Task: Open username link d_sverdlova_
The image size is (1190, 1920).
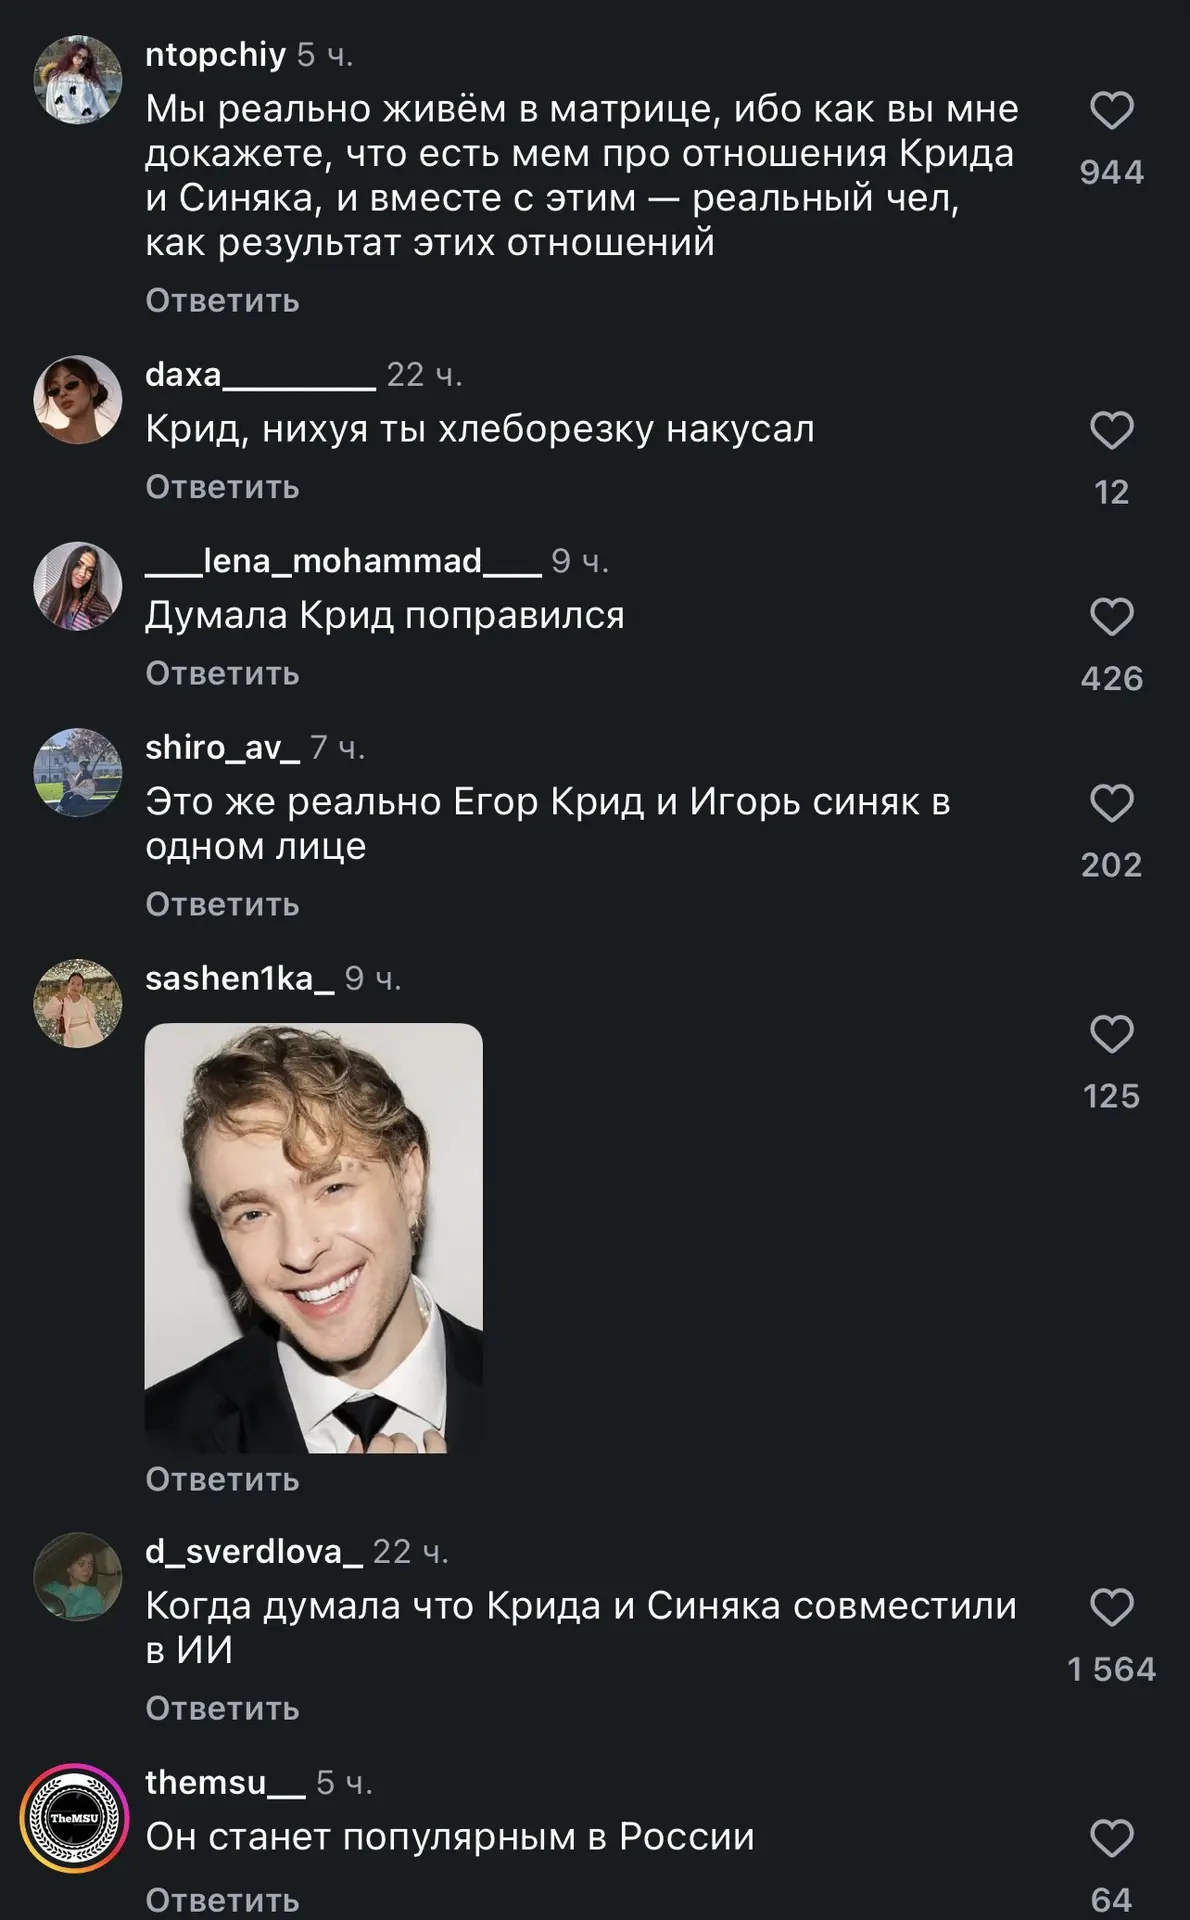Action: point(254,1551)
